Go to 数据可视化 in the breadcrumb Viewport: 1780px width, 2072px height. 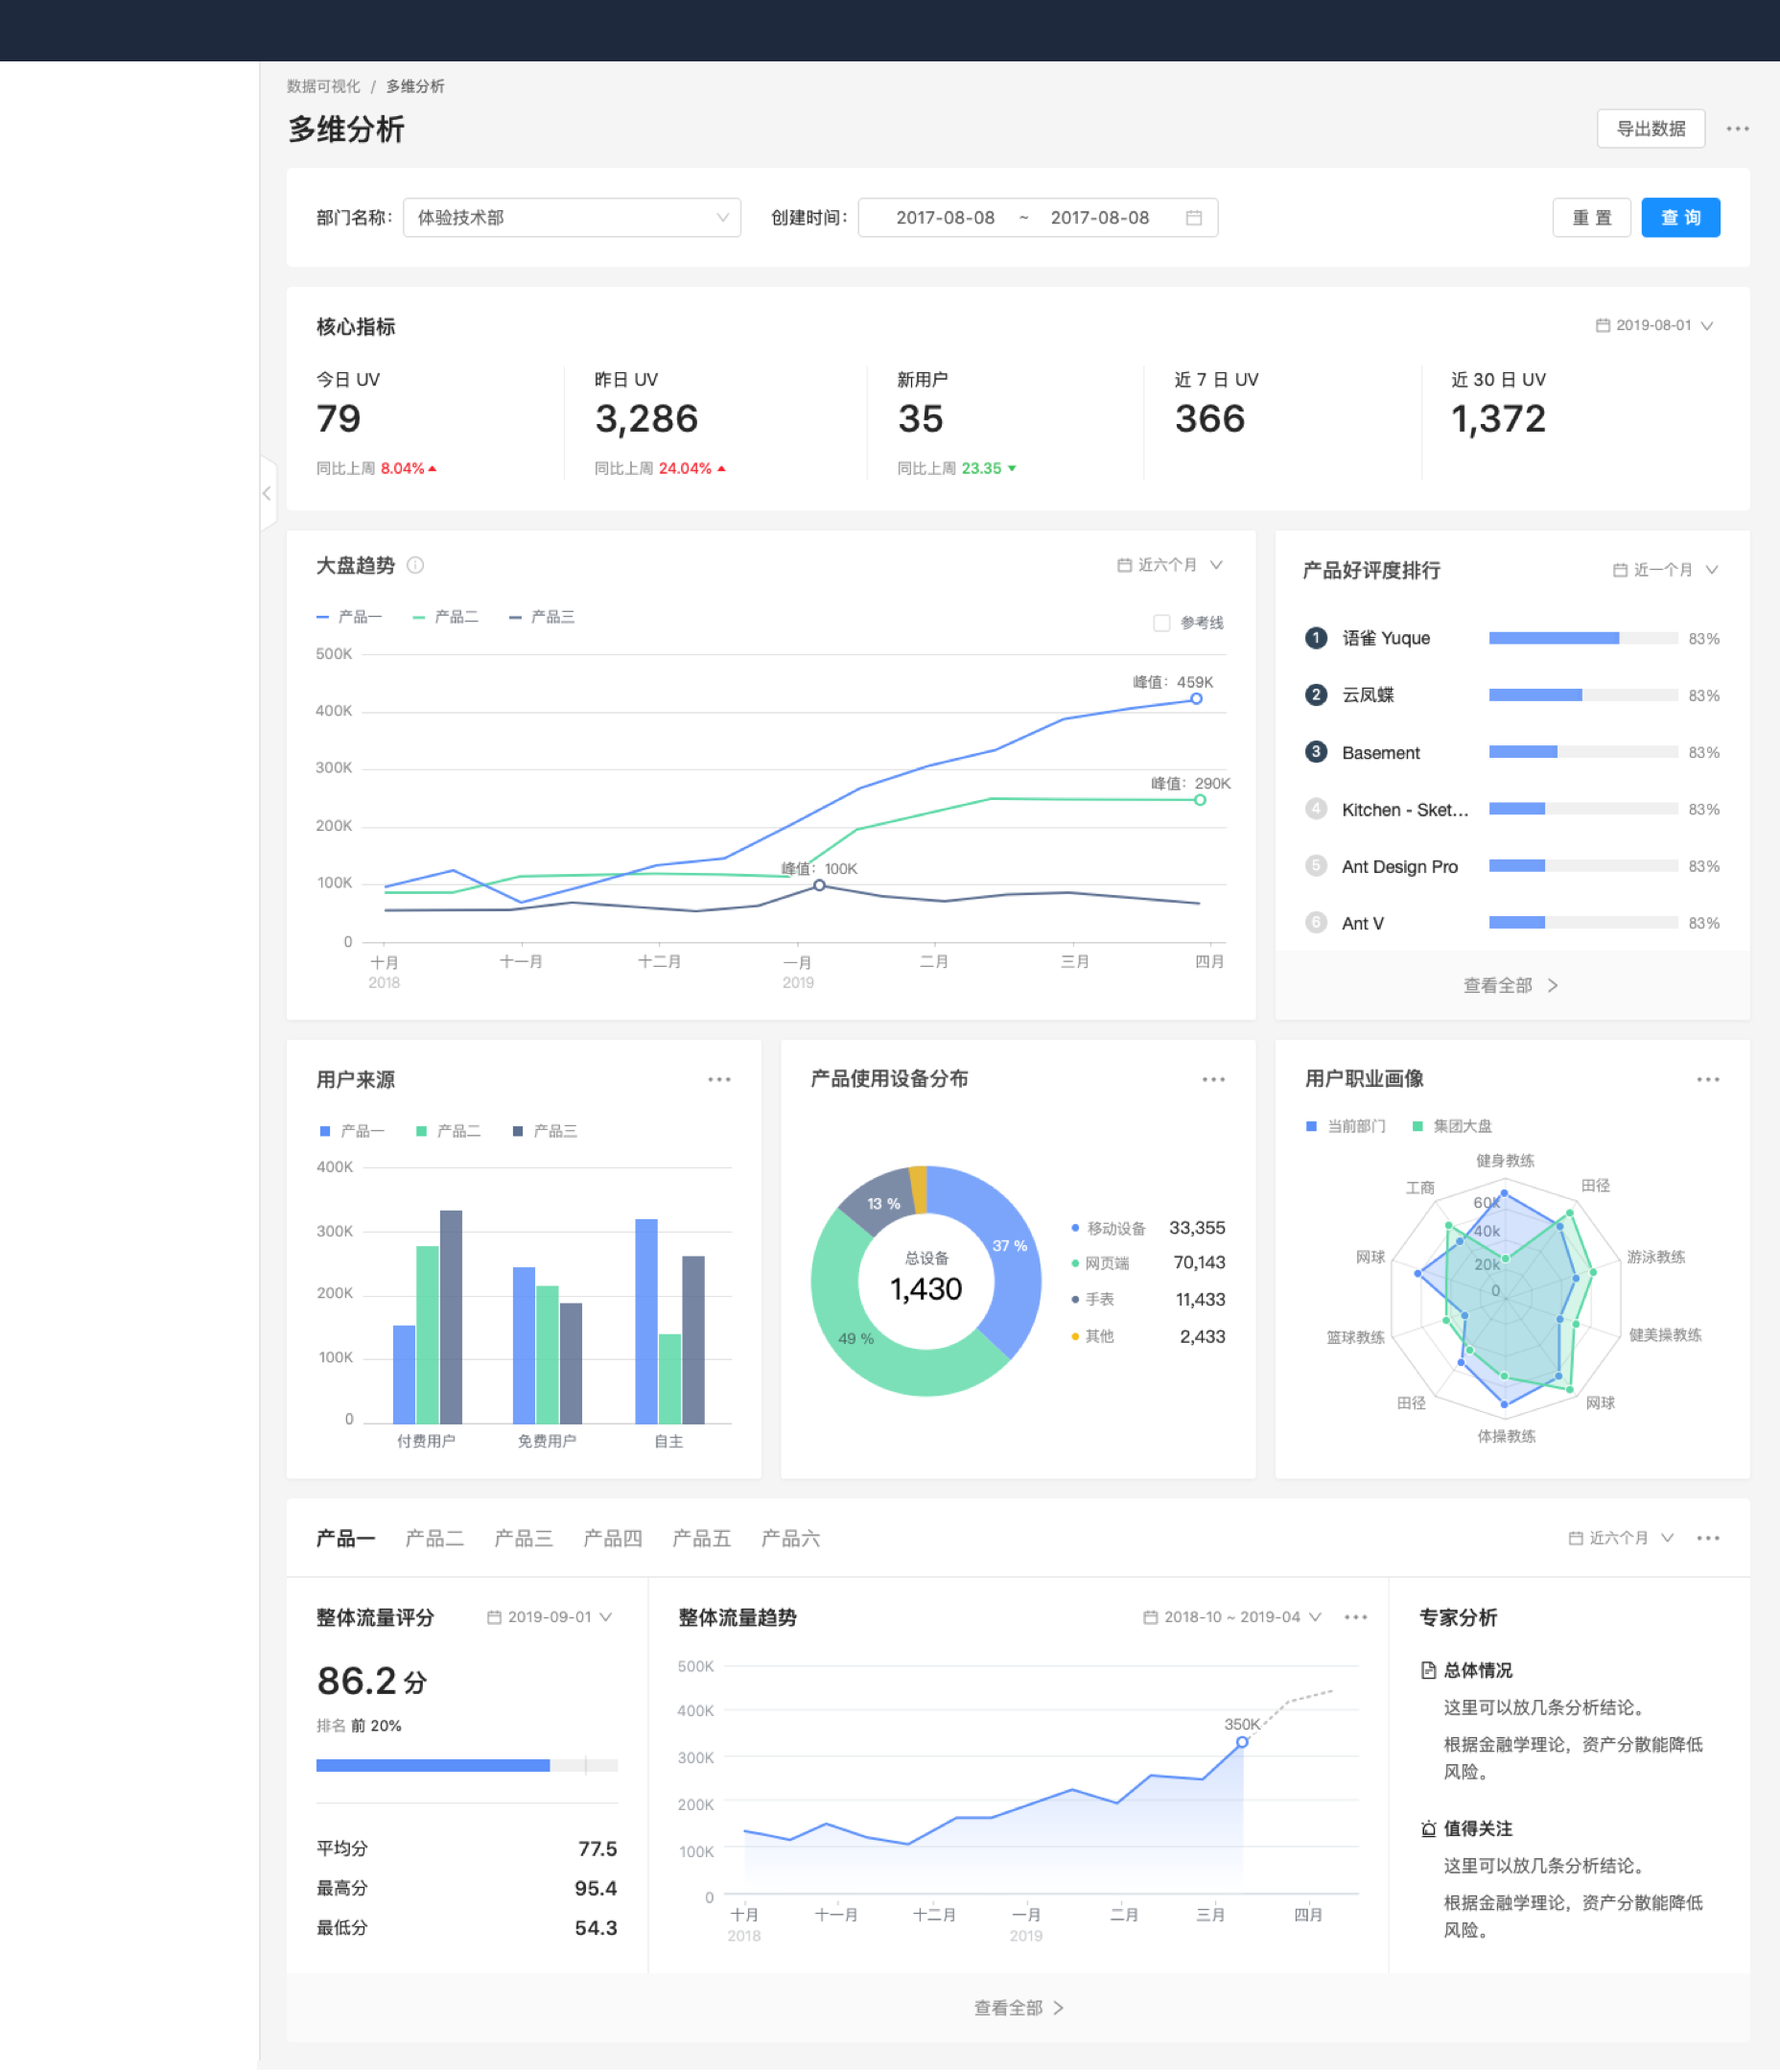(324, 86)
